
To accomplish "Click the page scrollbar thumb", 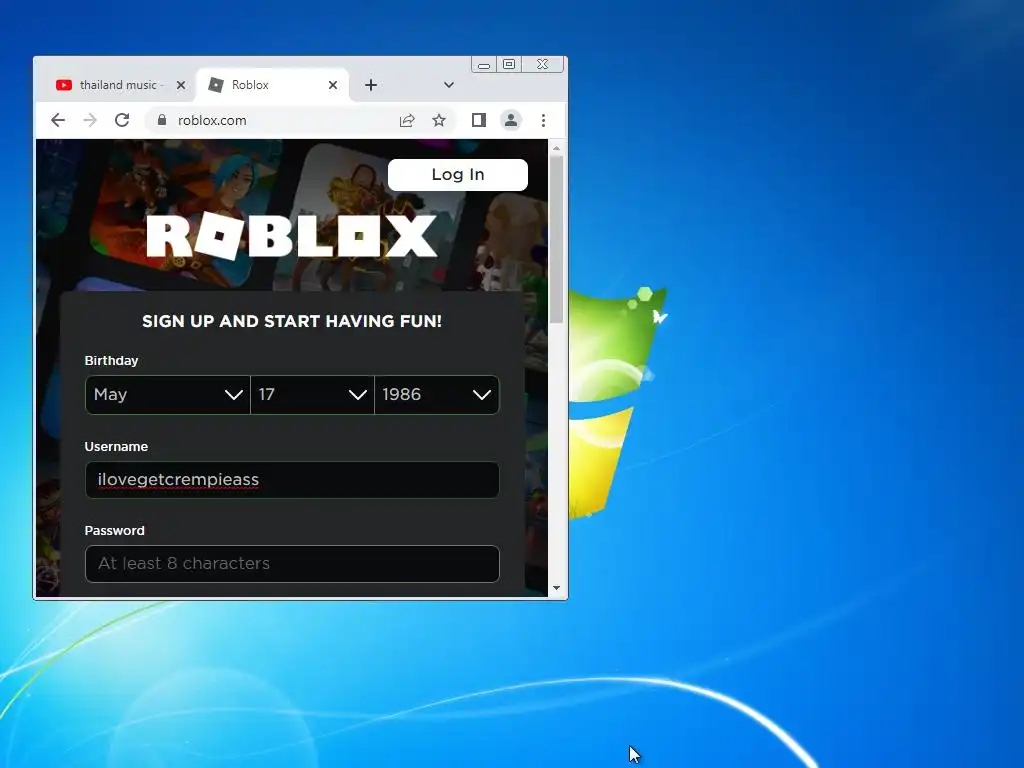I will pyautogui.click(x=556, y=240).
